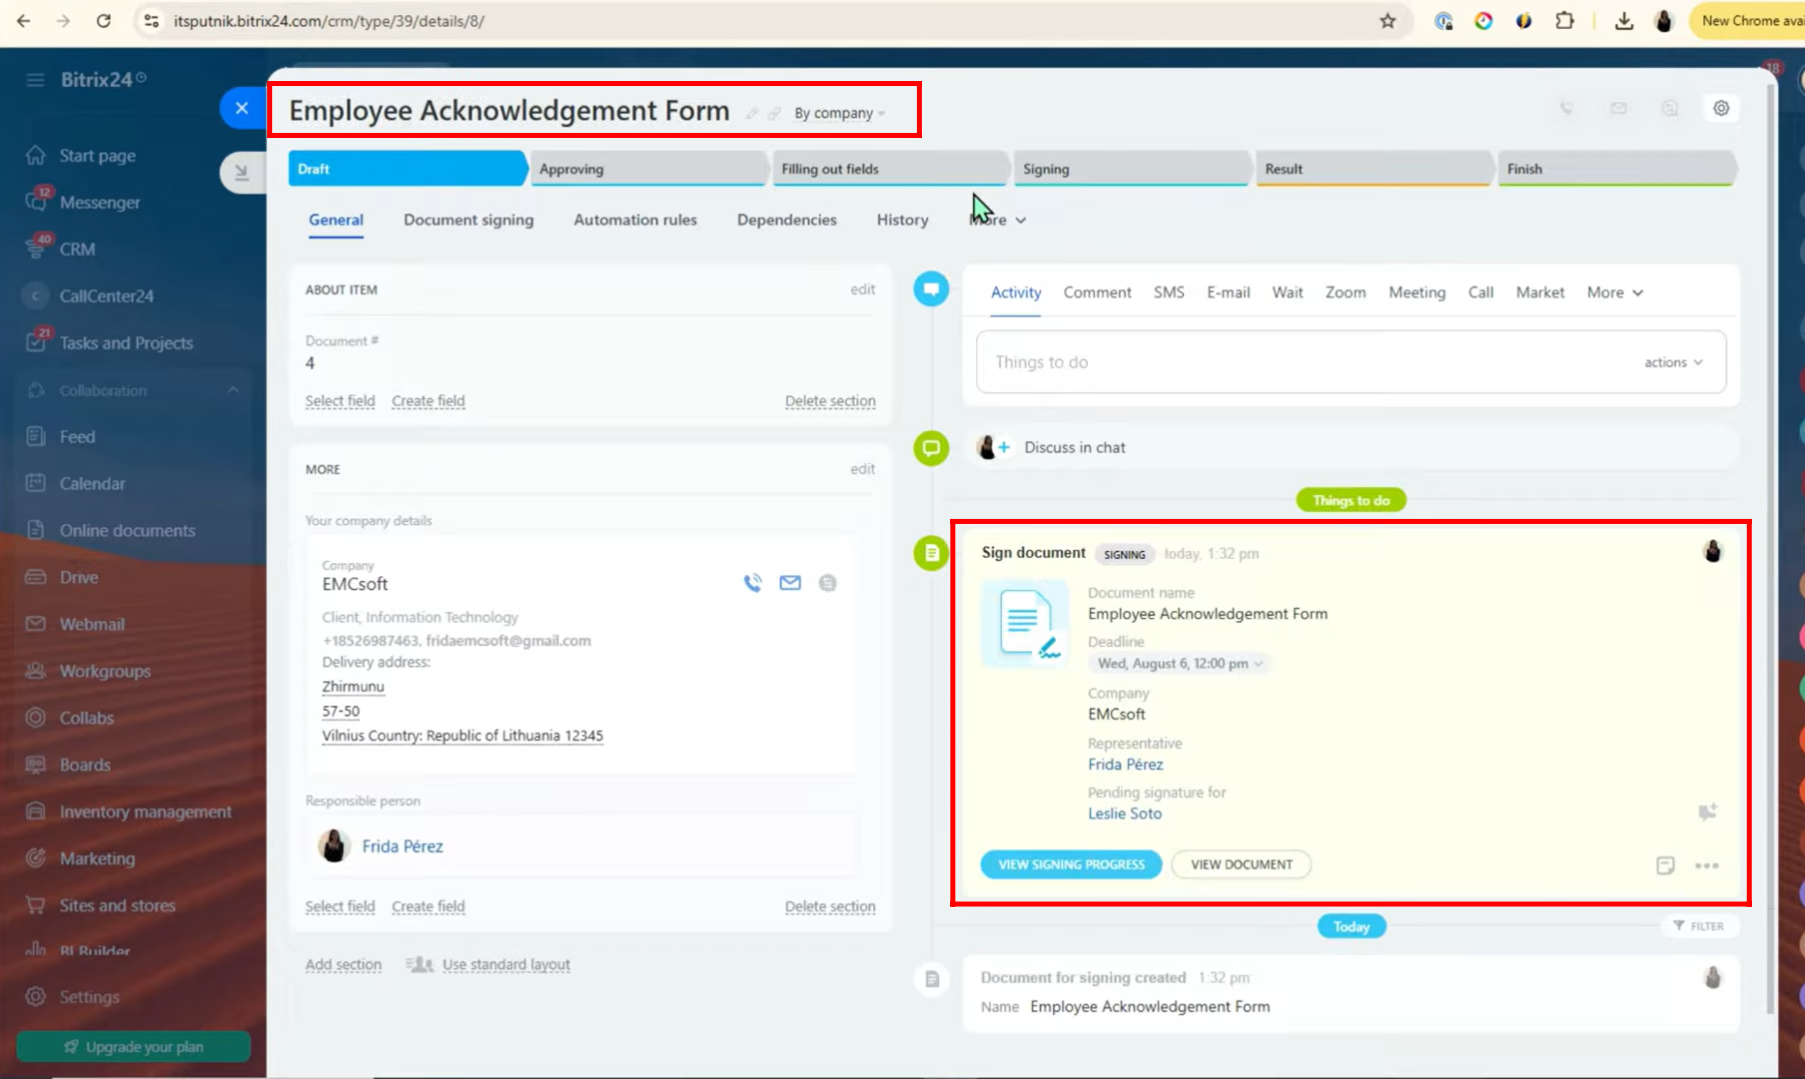Image resolution: width=1805 pixels, height=1079 pixels.
Task: Open Workgroups in sidebar
Action: (105, 672)
